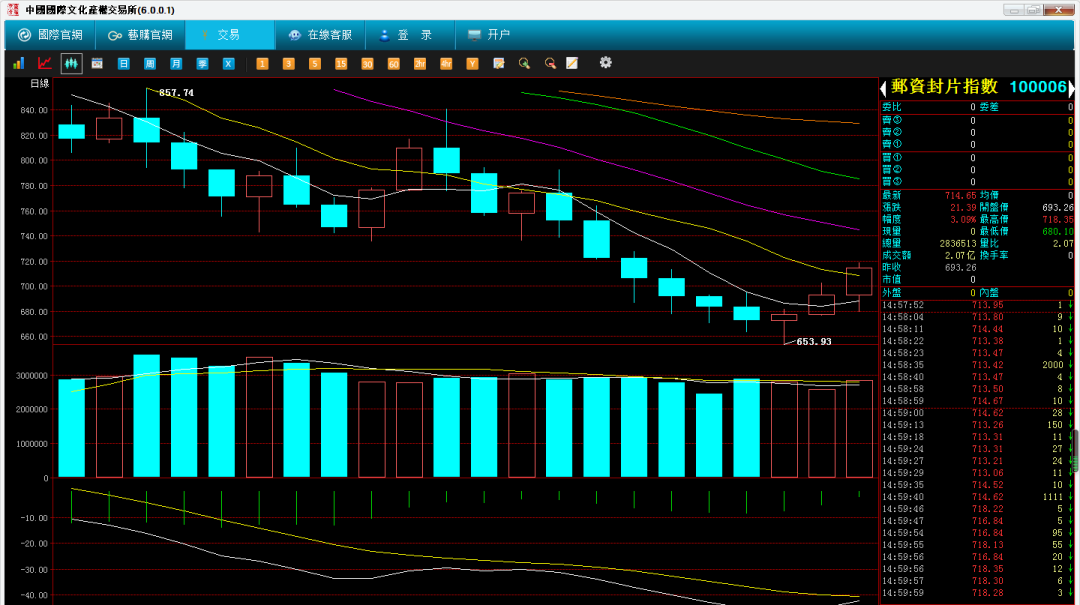Click the orange Y period icon

[x=472, y=63]
